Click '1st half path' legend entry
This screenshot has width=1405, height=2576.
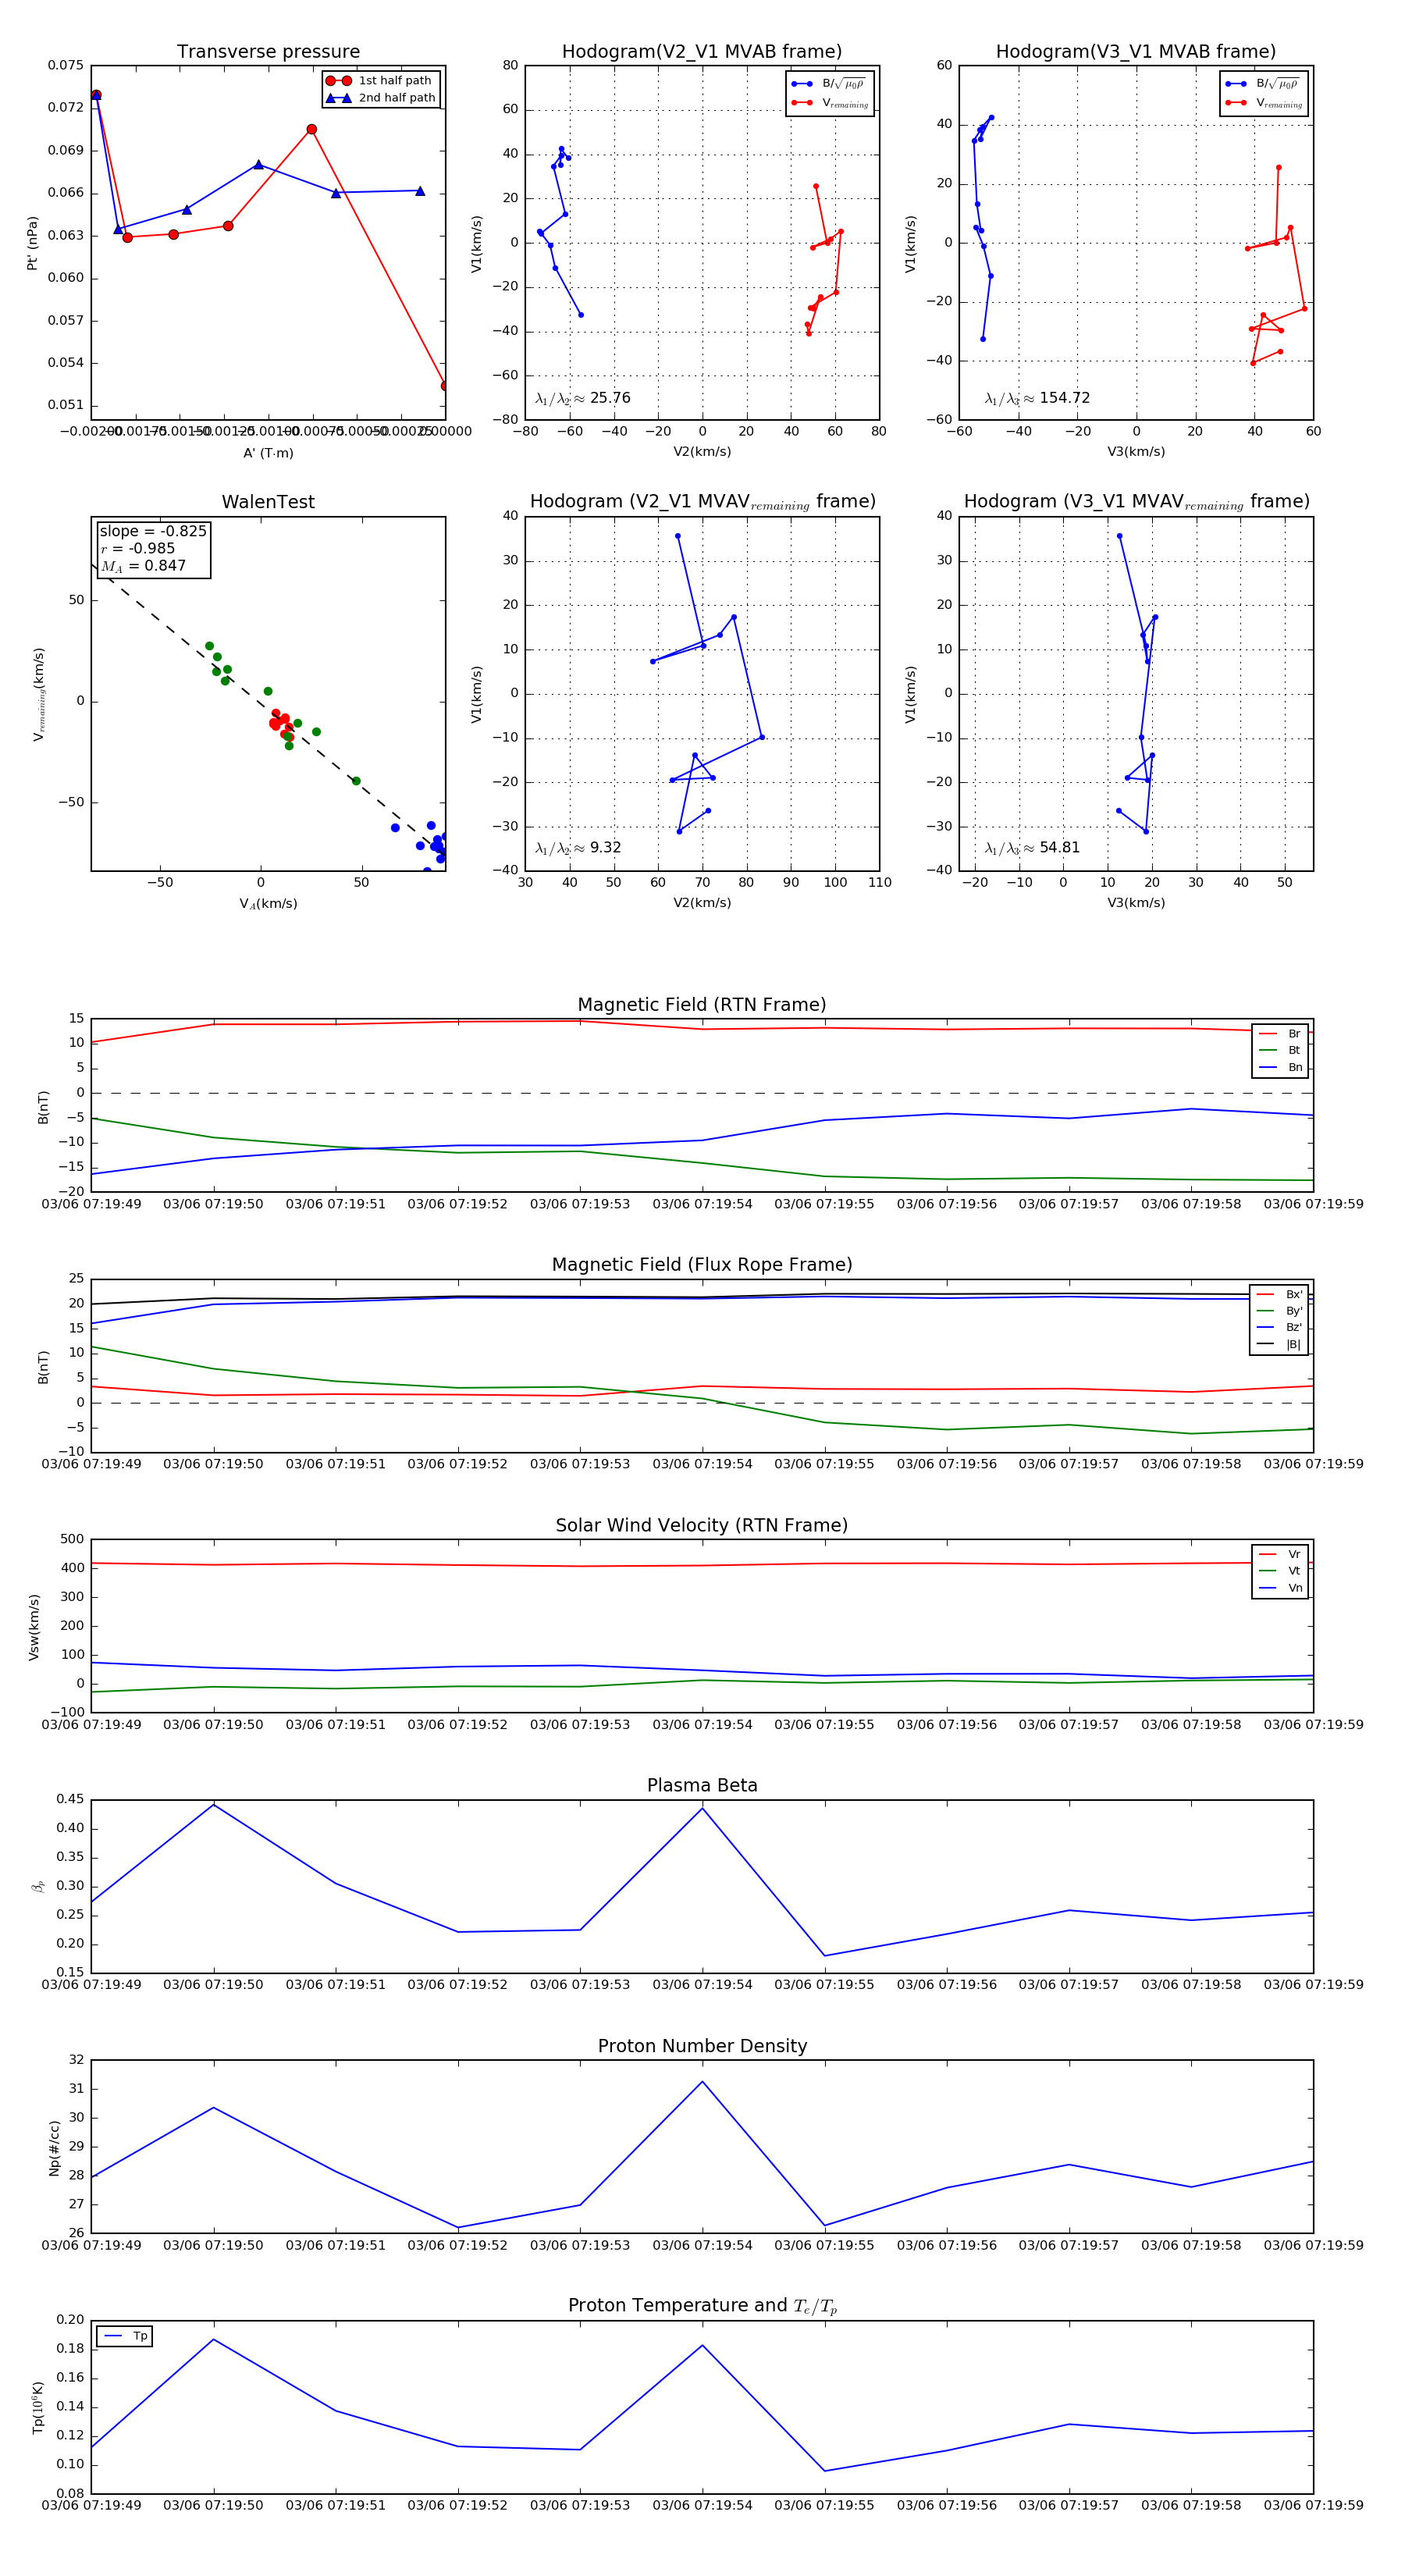point(381,81)
